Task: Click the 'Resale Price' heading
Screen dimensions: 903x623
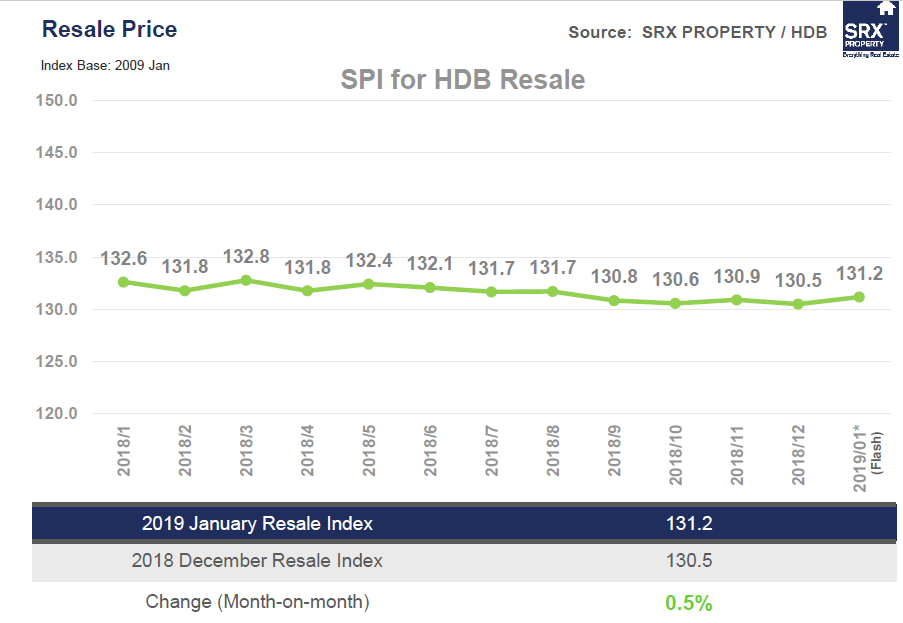Action: pyautogui.click(x=109, y=29)
